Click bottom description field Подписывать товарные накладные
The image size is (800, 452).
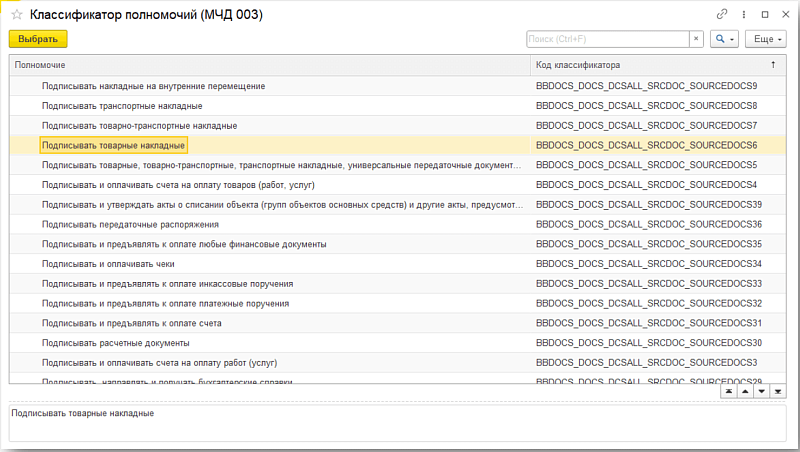[x=397, y=423]
